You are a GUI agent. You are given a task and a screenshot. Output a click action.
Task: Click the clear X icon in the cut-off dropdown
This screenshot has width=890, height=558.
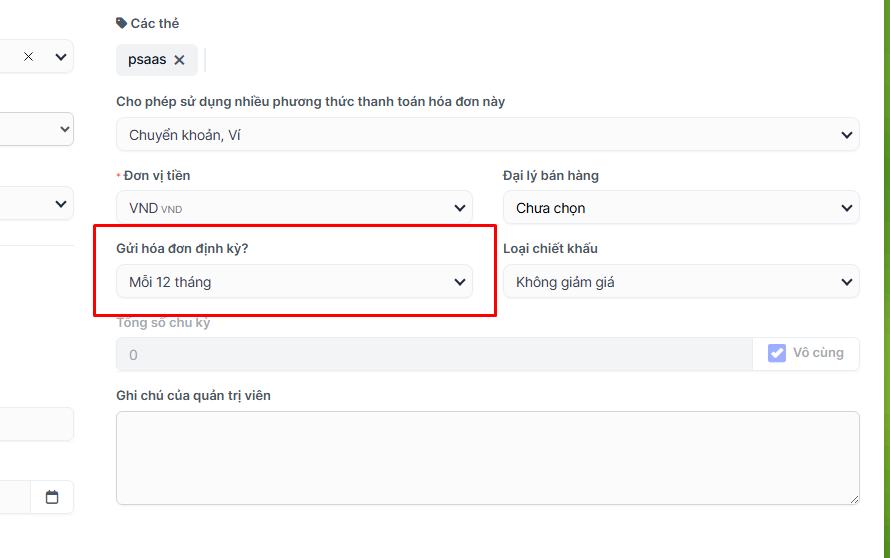pos(28,57)
